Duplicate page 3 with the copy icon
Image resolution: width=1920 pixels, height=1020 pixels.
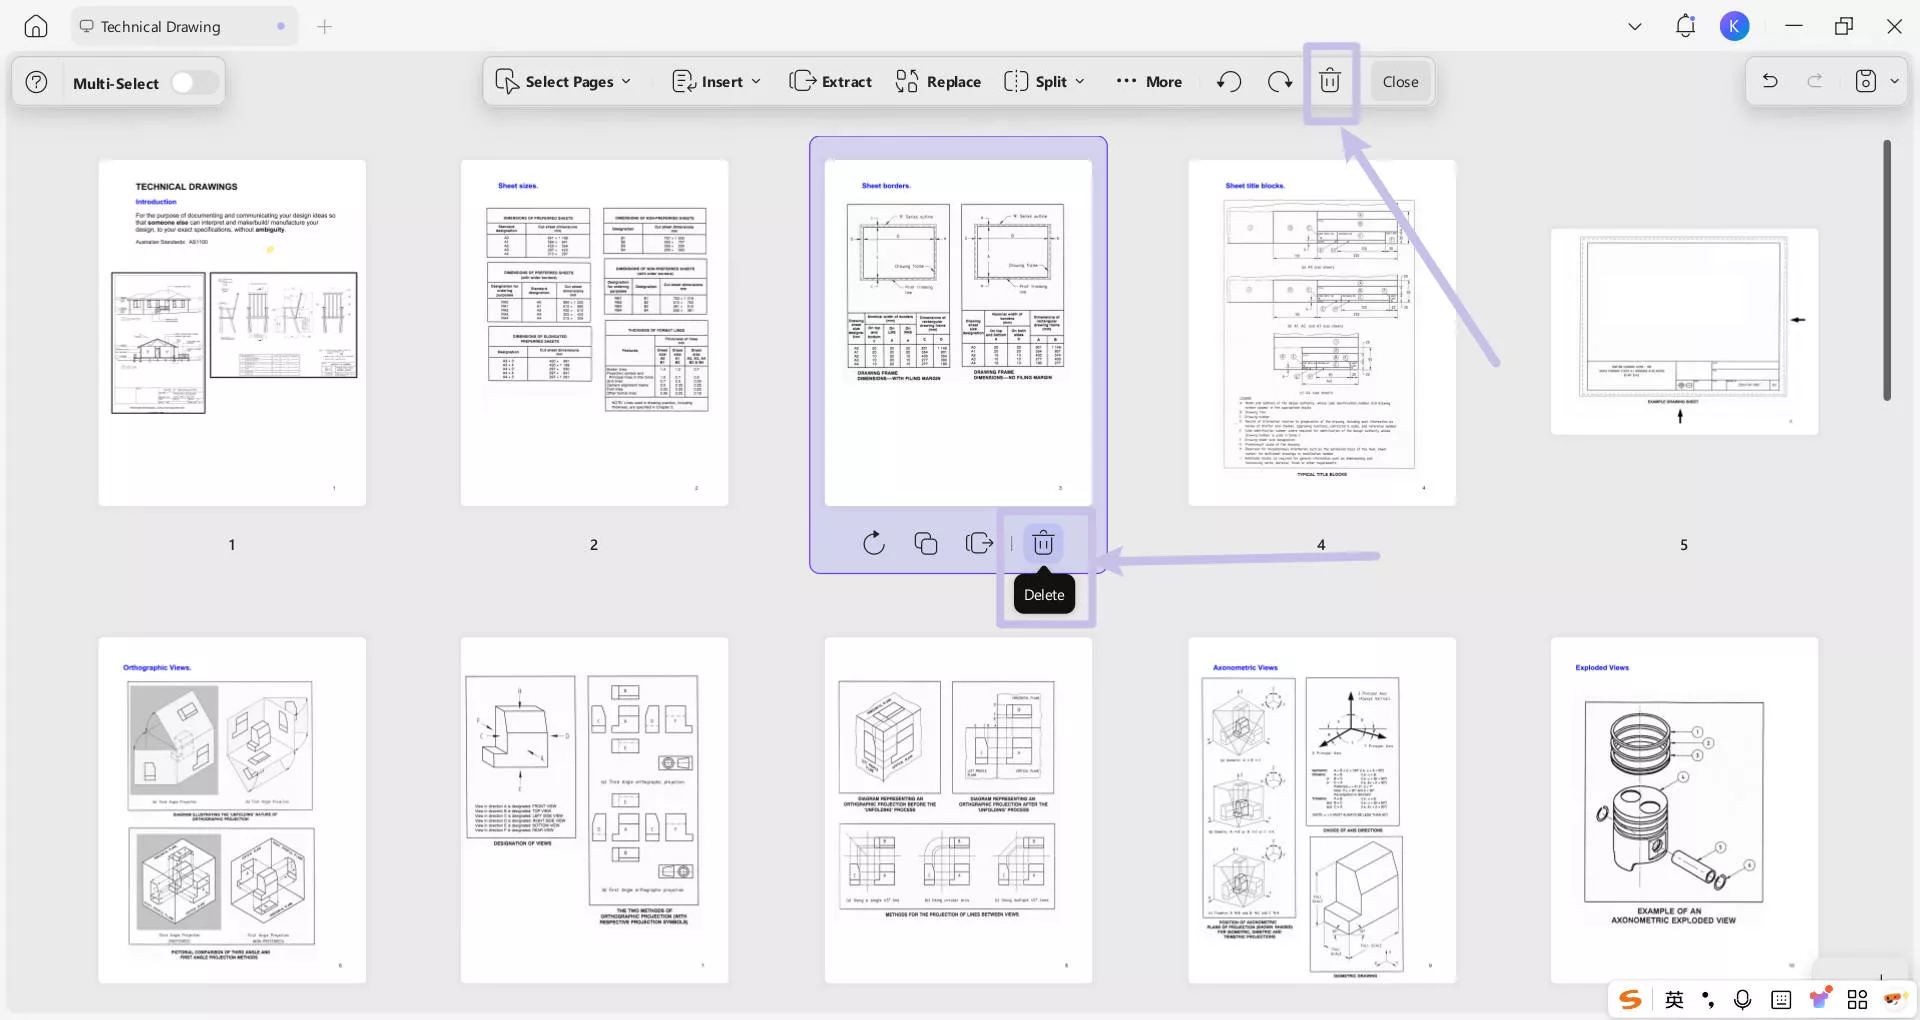tap(926, 543)
